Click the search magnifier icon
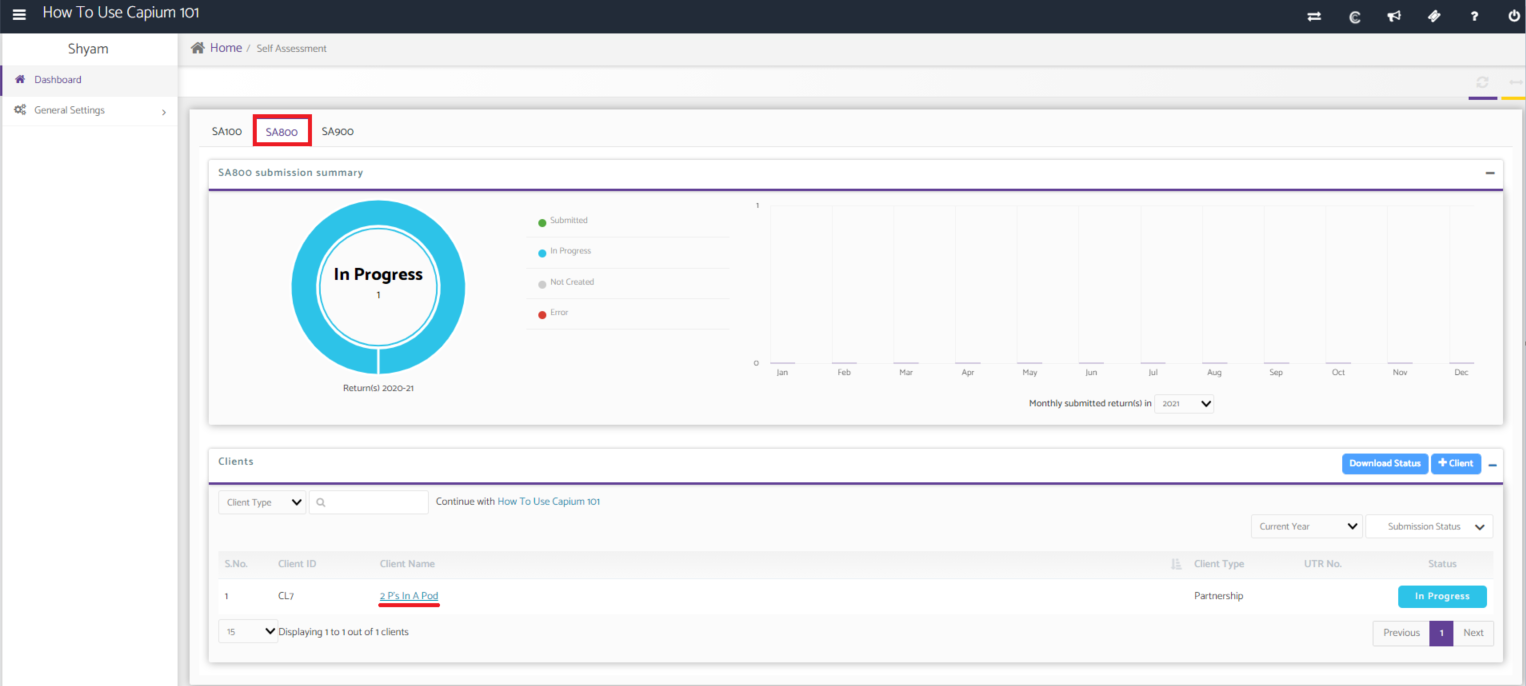The height and width of the screenshot is (686, 1526). click(321, 503)
